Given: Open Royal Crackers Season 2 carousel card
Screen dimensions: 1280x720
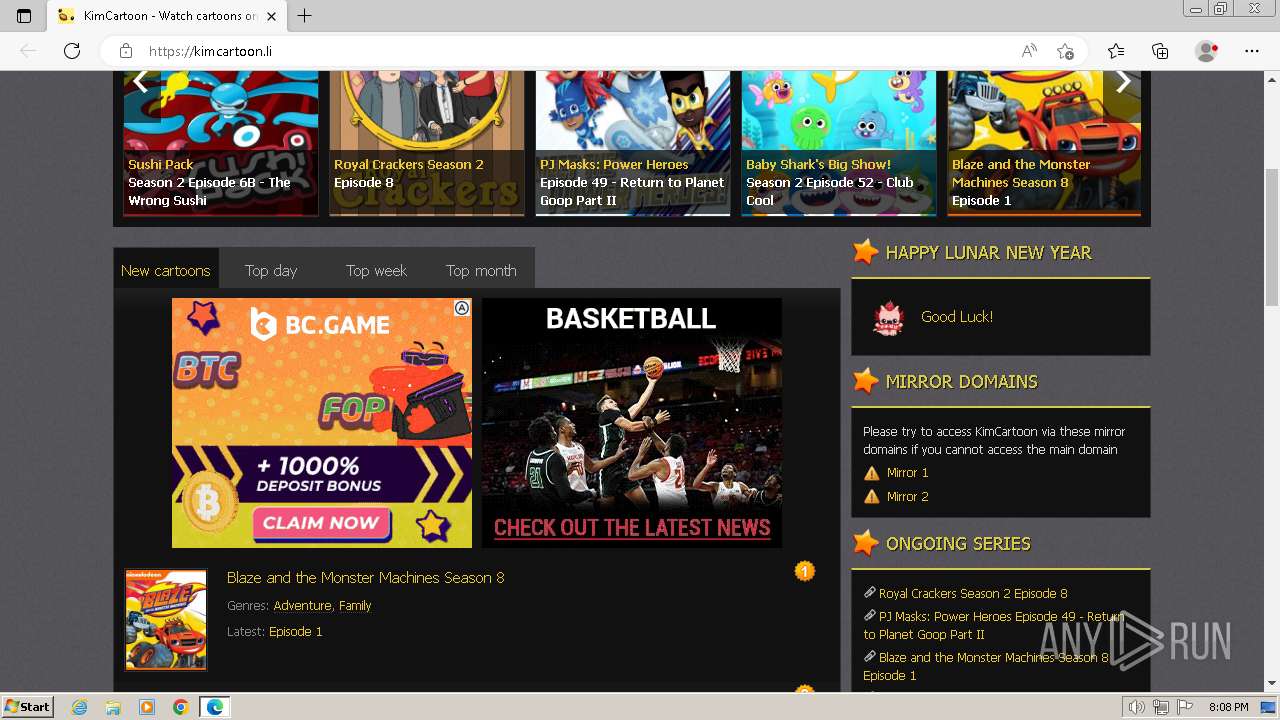Looking at the screenshot, I should [427, 143].
